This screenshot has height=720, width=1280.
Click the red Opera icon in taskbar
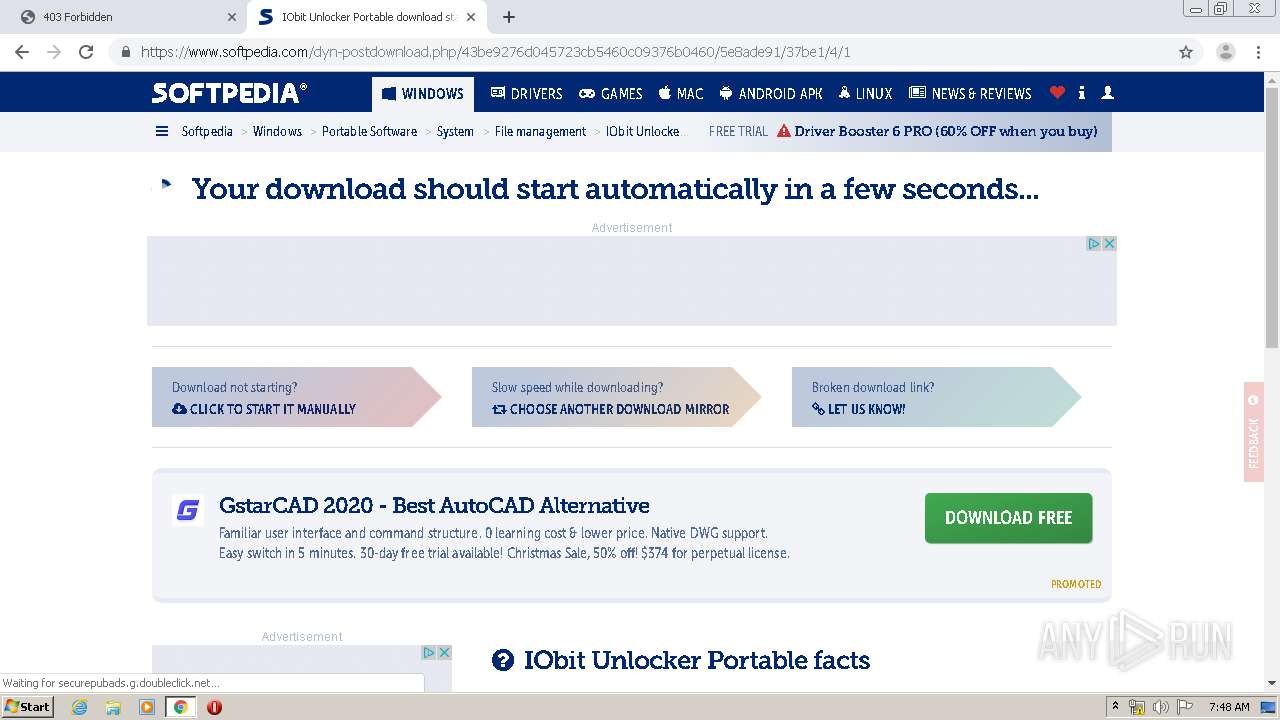click(214, 707)
